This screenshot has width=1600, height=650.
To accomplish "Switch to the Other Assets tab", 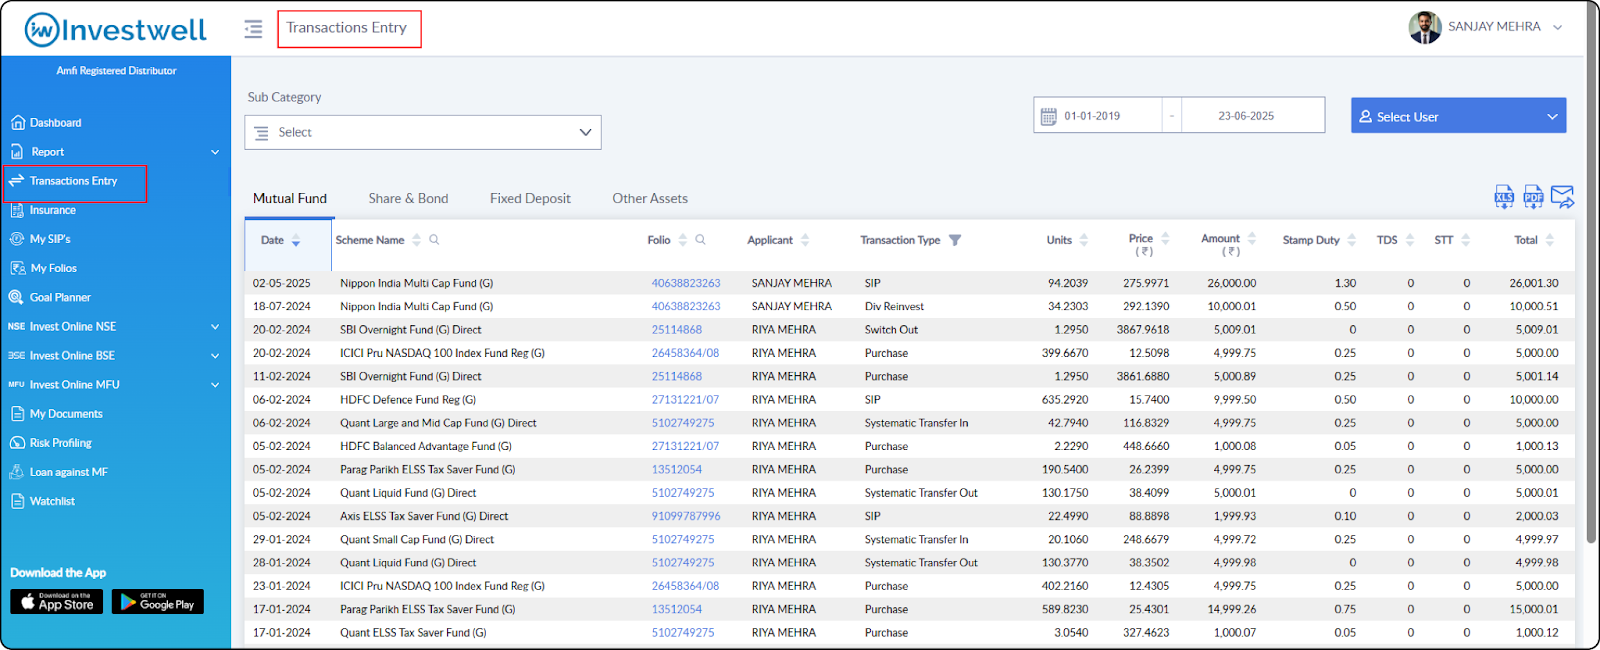I will [650, 198].
